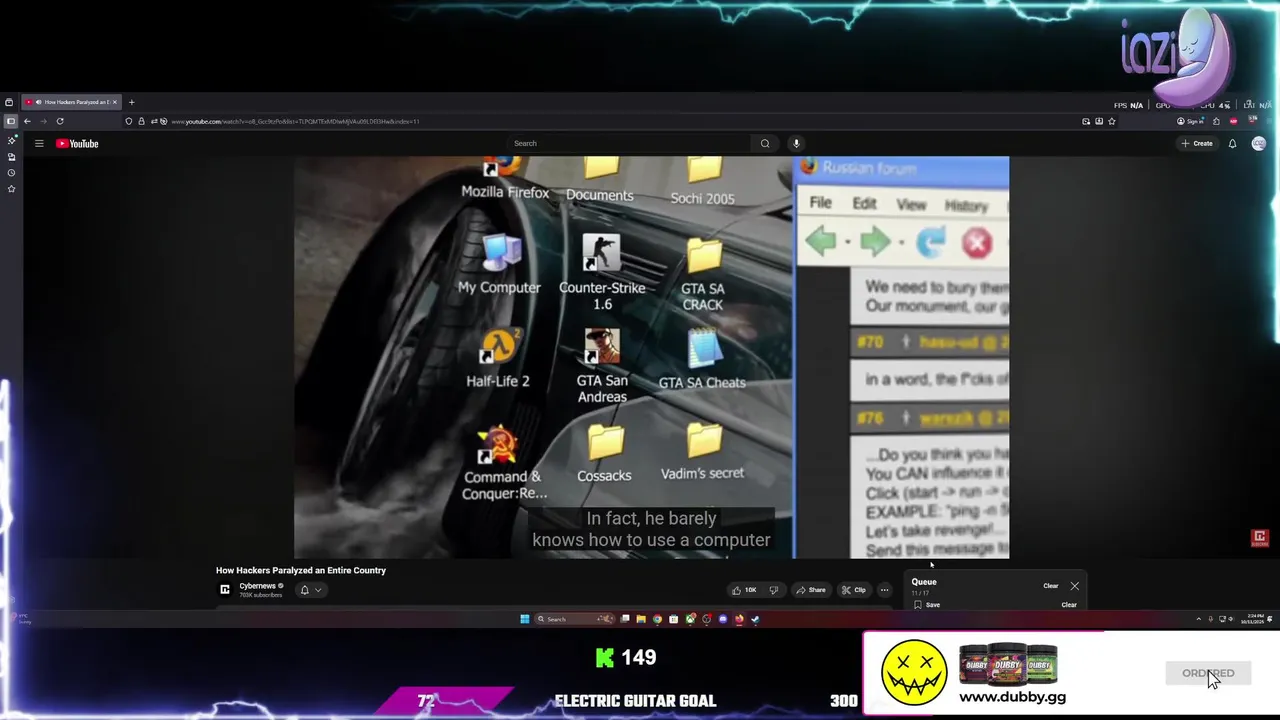Open a new browser tab with plus
The height and width of the screenshot is (720, 1280).
131,102
